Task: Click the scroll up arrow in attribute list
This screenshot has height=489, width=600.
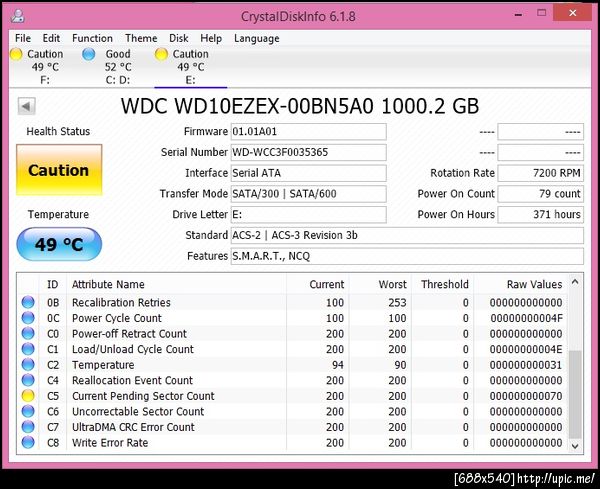Action: click(x=575, y=282)
